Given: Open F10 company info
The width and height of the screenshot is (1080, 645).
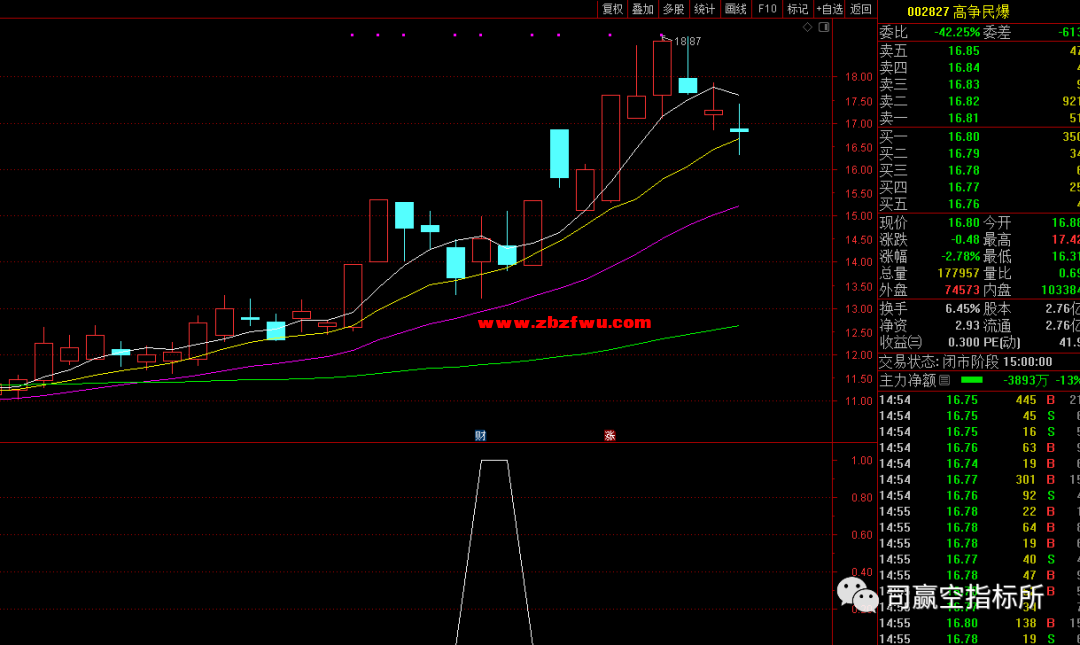Looking at the screenshot, I should (767, 9).
